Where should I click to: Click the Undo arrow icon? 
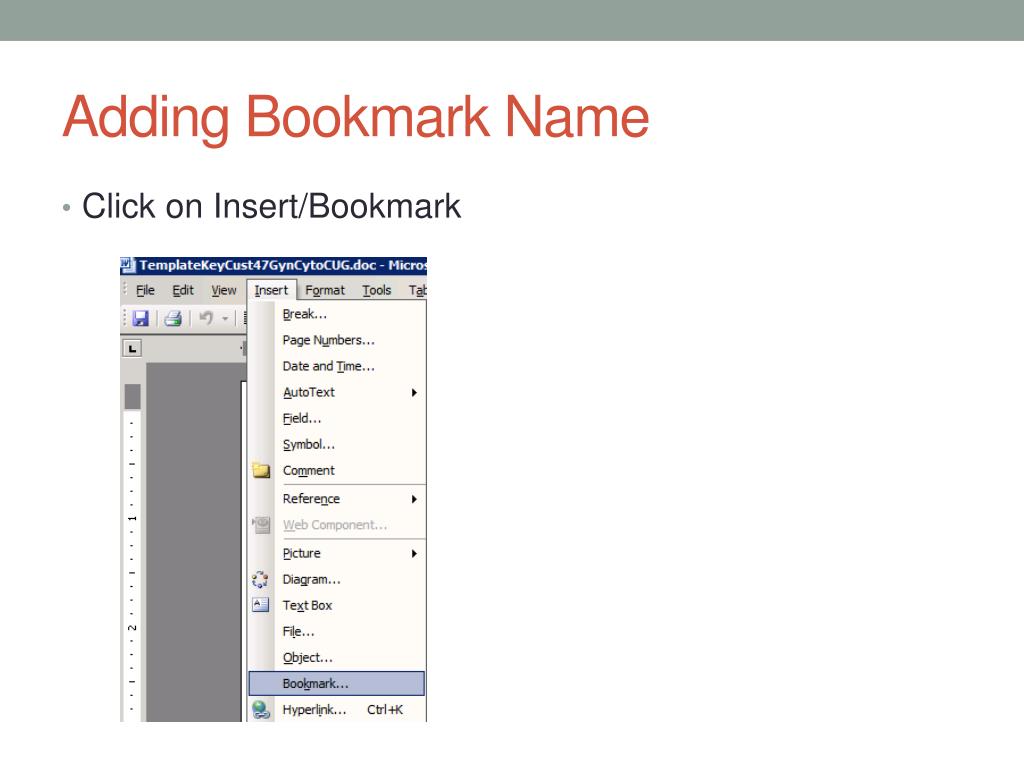[x=206, y=318]
